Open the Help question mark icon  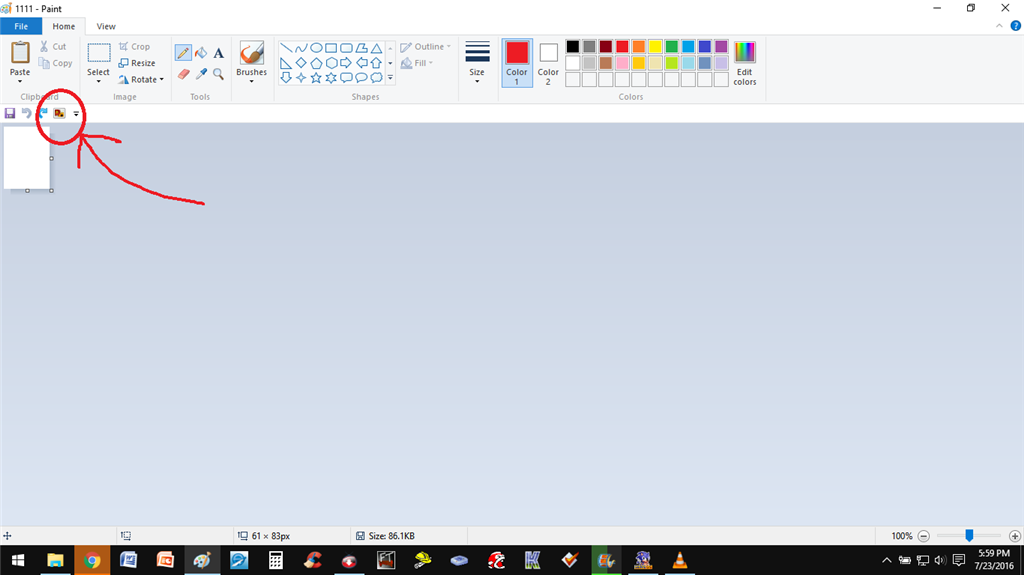click(x=1016, y=26)
